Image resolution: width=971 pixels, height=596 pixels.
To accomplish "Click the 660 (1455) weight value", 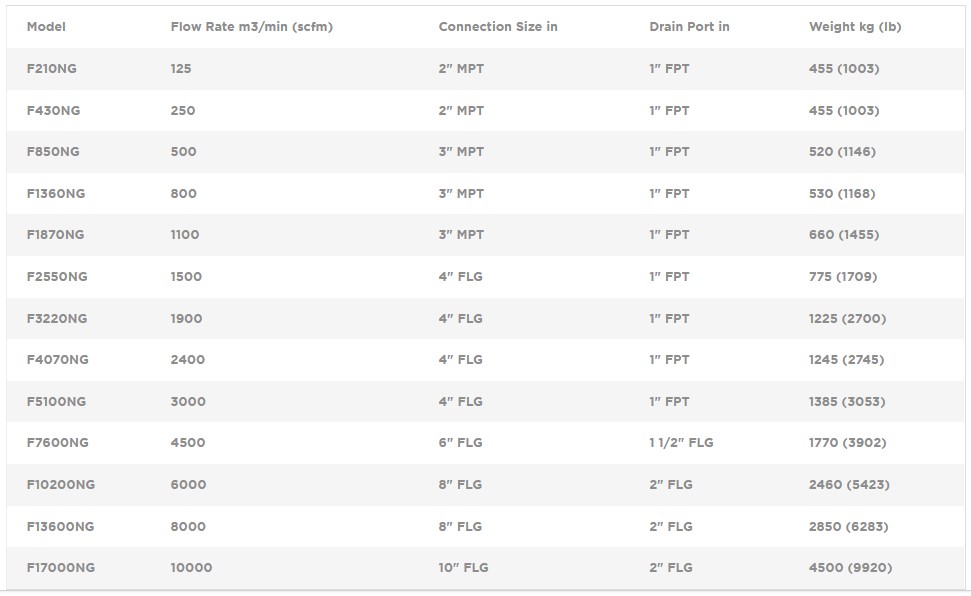I will 844,235.
